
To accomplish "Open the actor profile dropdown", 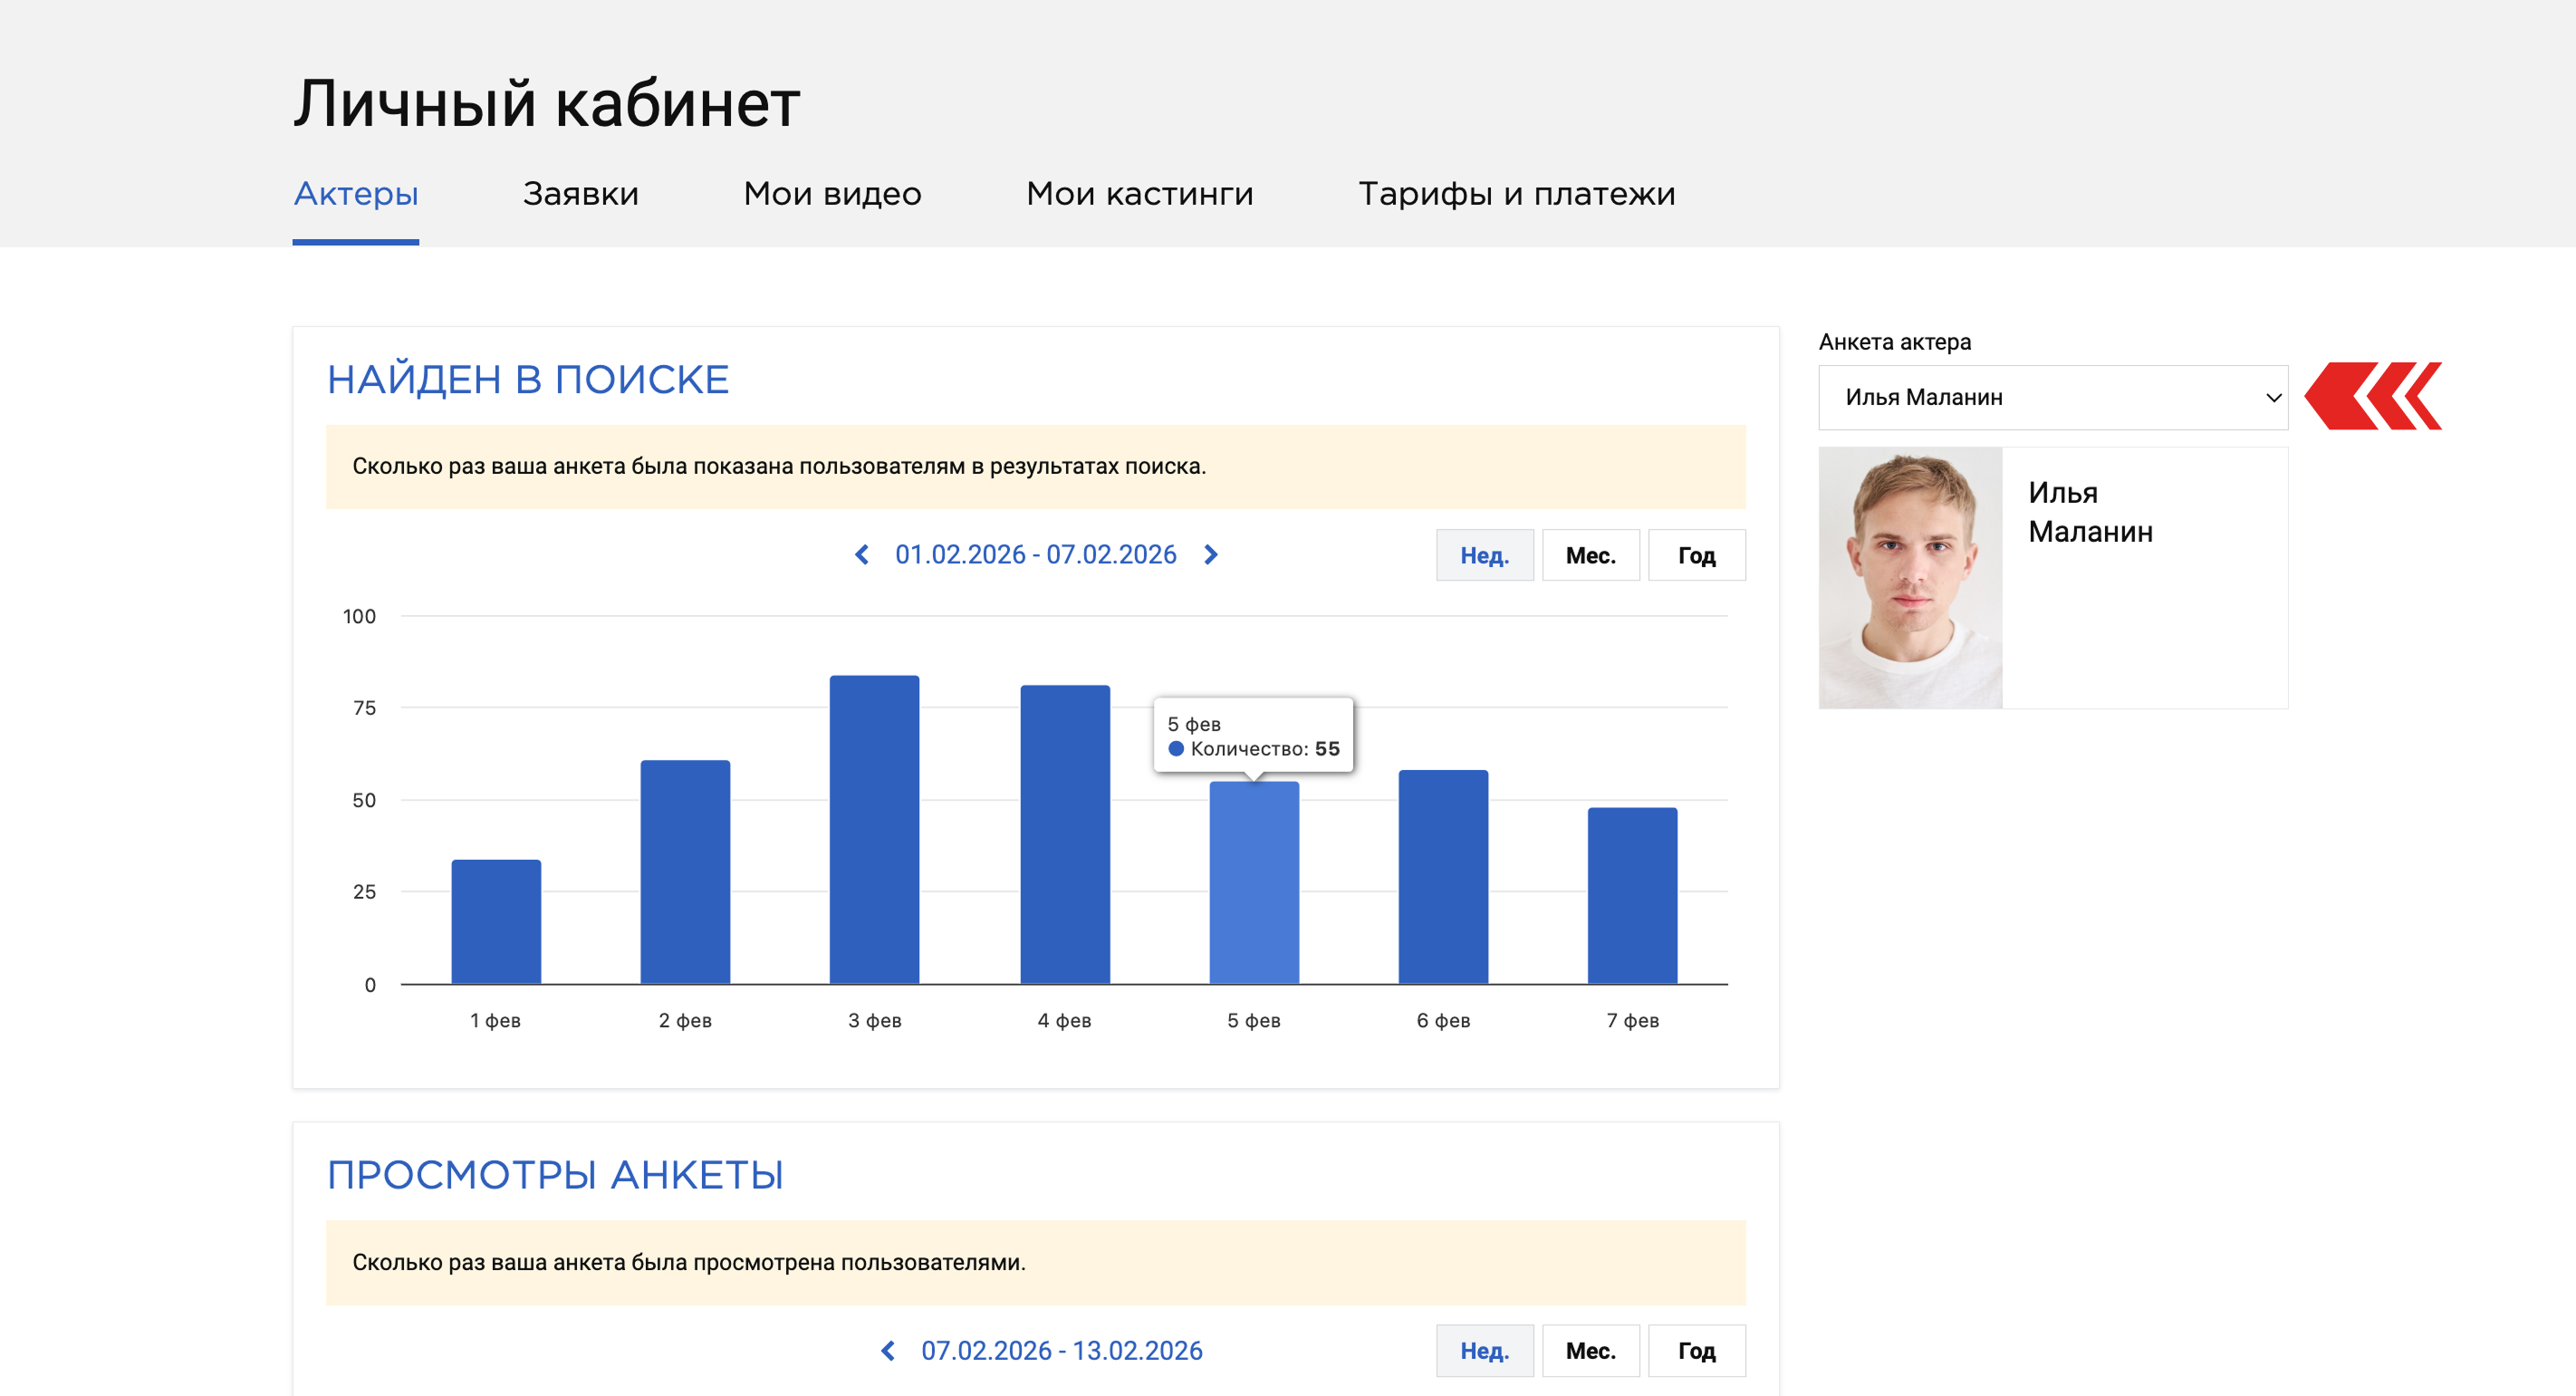I will [x=2052, y=398].
